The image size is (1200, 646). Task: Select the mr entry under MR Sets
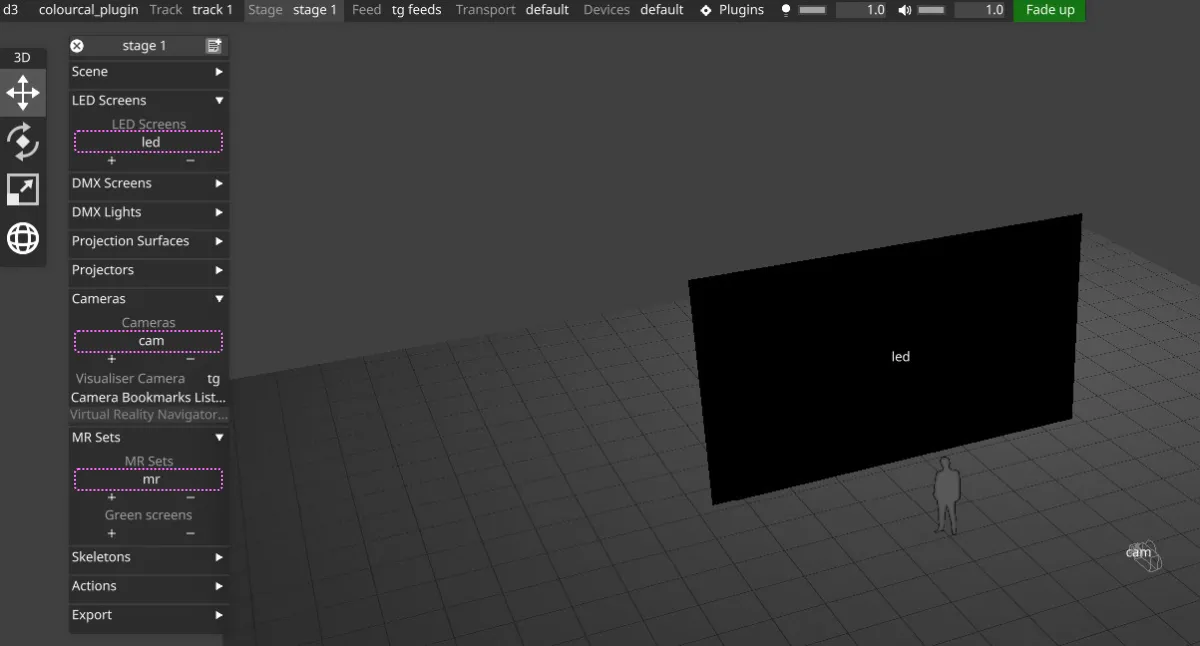147,479
